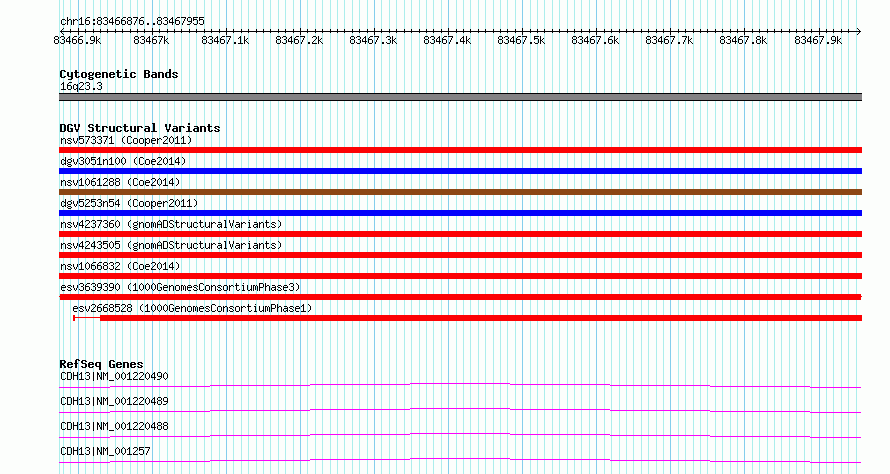Click the nsv4237360 (gnomADStructuralVariants) label
This screenshot has width=890, height=474.
click(x=171, y=224)
